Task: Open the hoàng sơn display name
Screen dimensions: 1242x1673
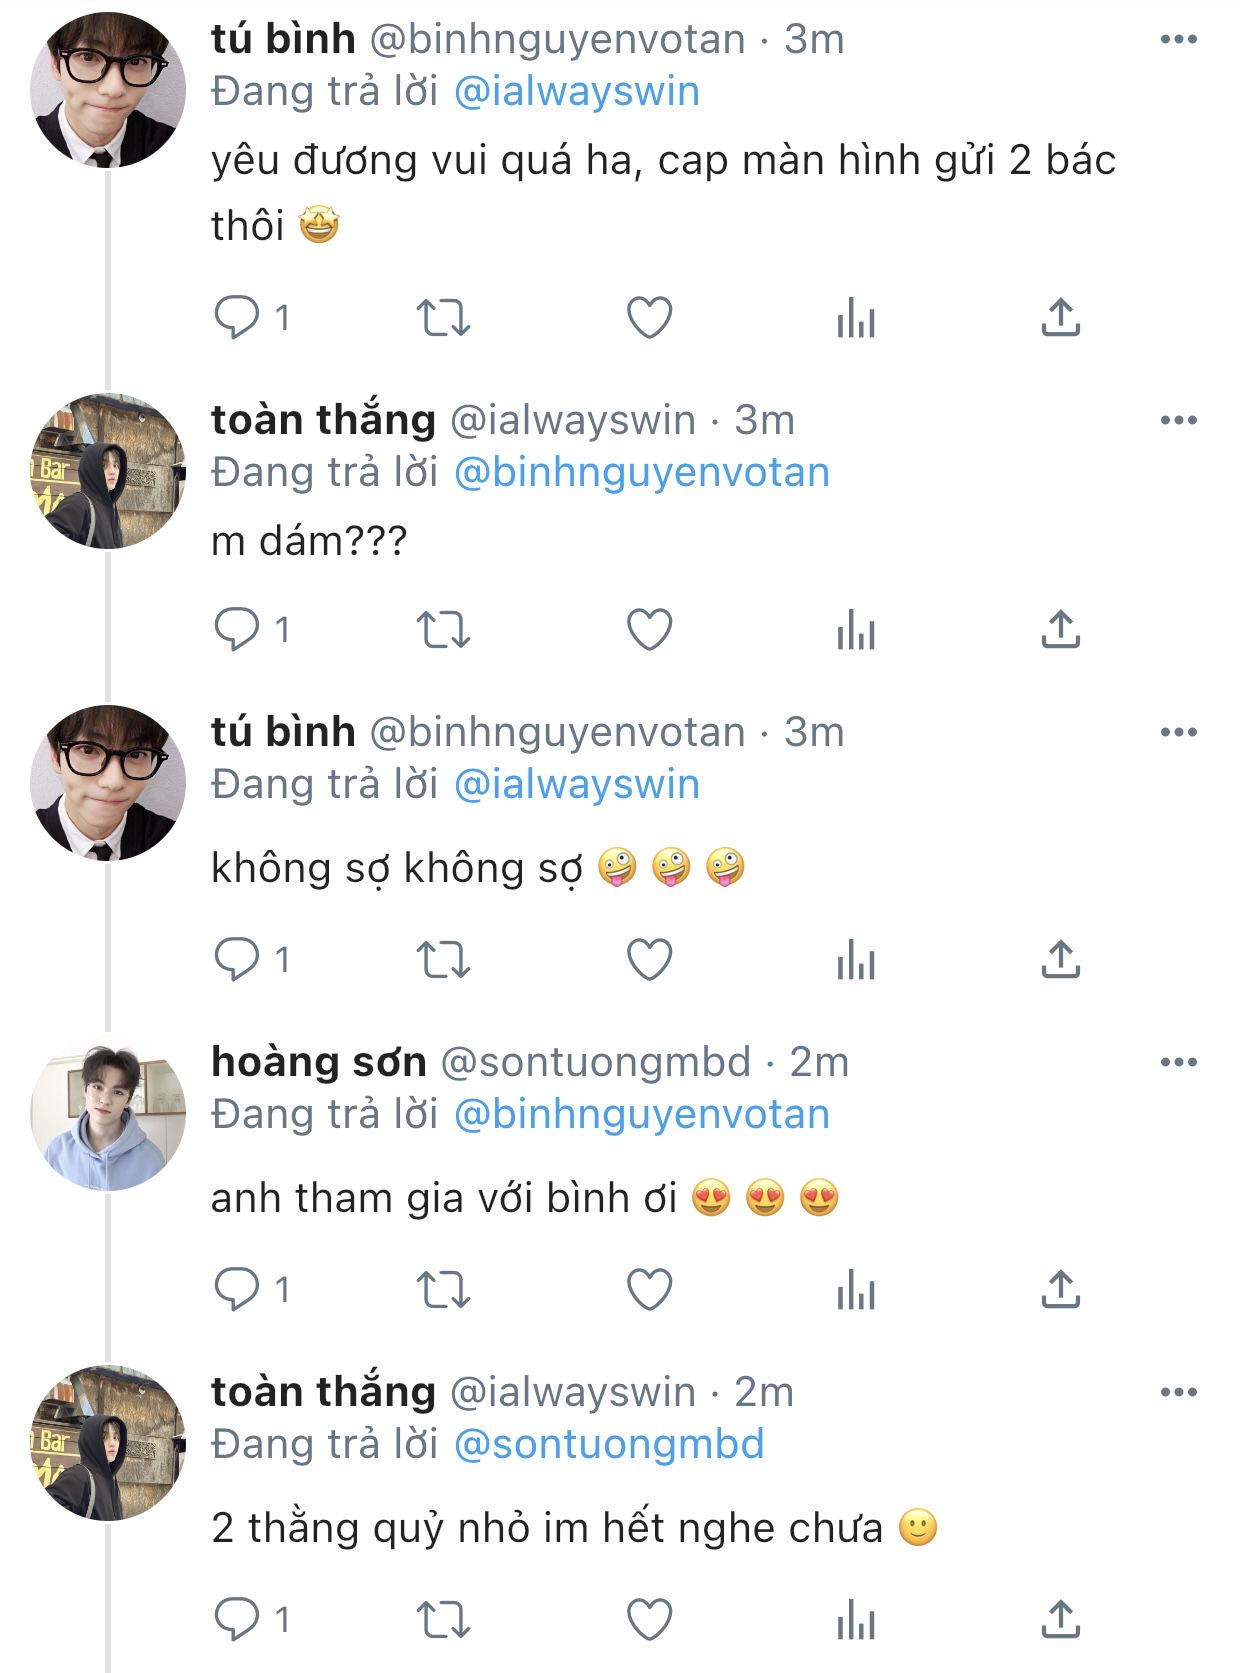Action: point(319,1063)
